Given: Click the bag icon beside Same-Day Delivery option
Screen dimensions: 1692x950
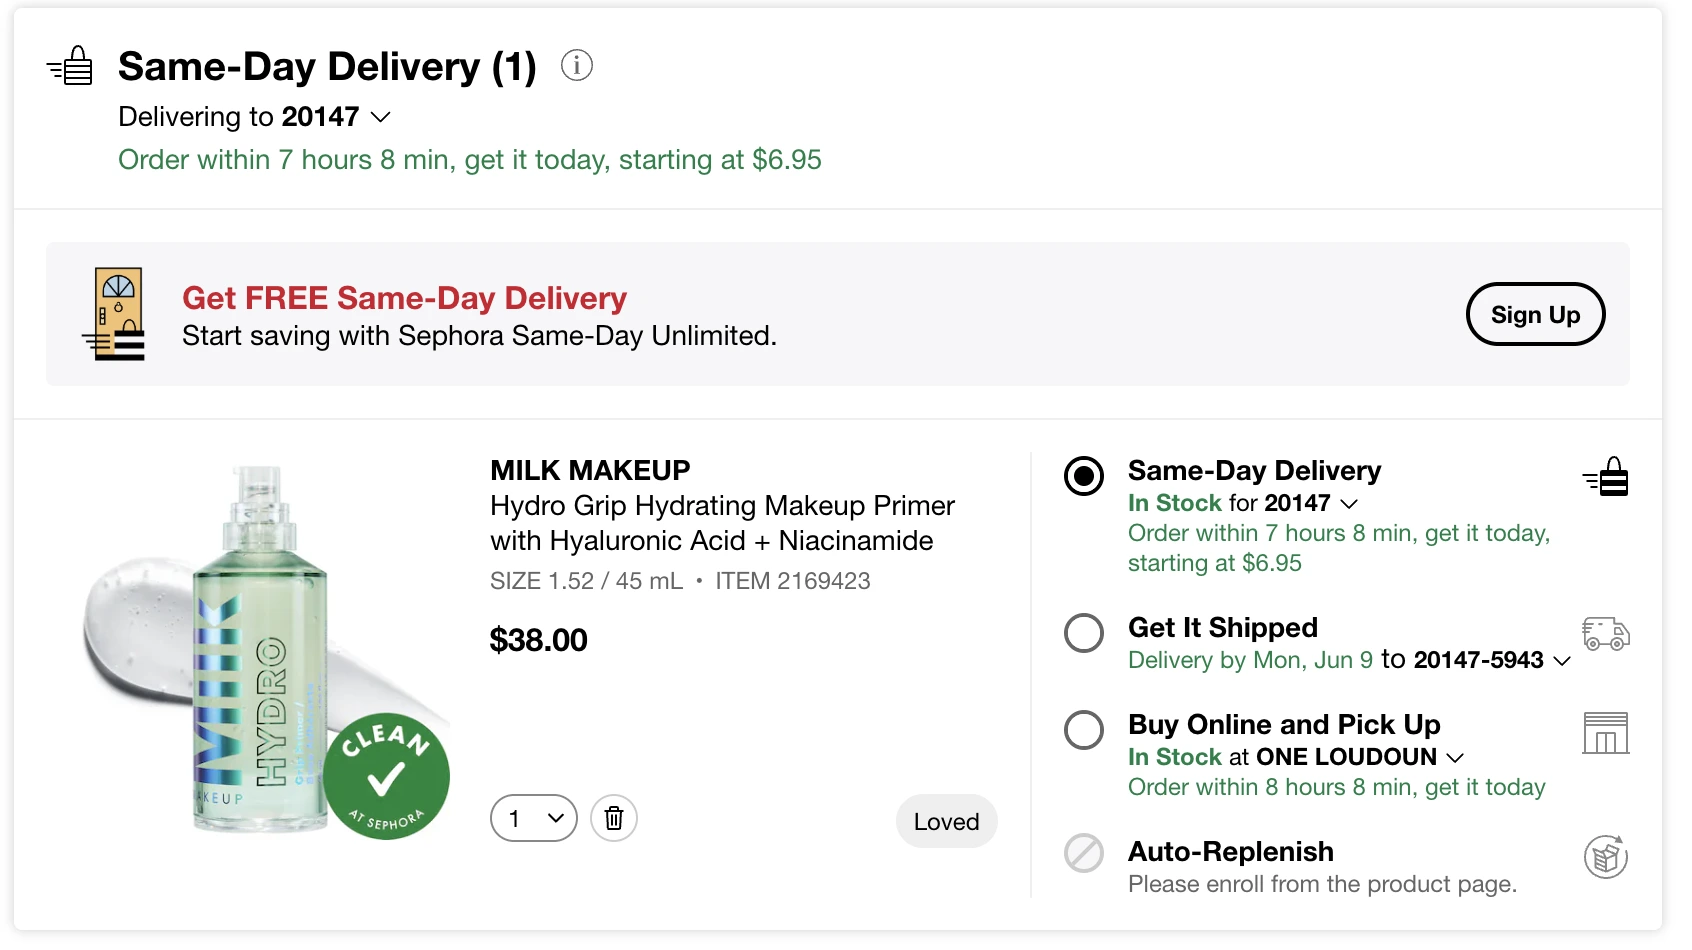Looking at the screenshot, I should point(1606,477).
